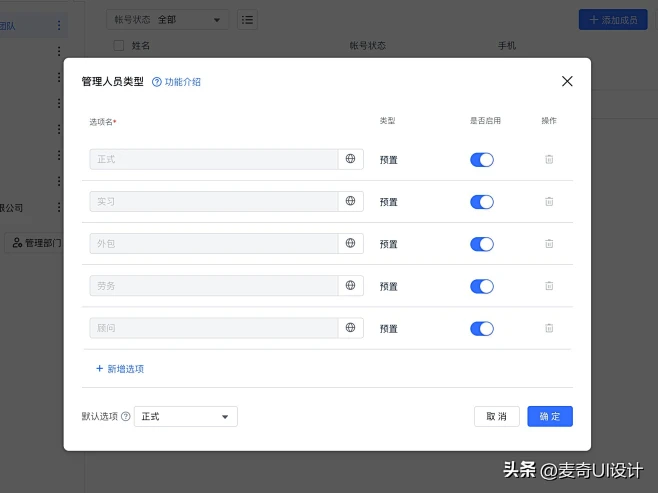Screen dimensions: 658x493
Task: Click the globe icon in the 劳务 row
Action: click(350, 285)
